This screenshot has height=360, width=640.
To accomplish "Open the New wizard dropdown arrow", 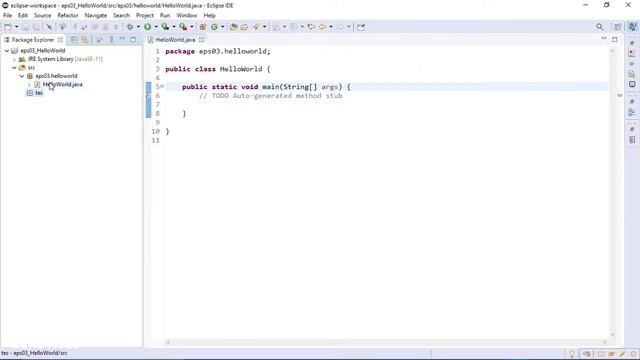I will 16,27.
